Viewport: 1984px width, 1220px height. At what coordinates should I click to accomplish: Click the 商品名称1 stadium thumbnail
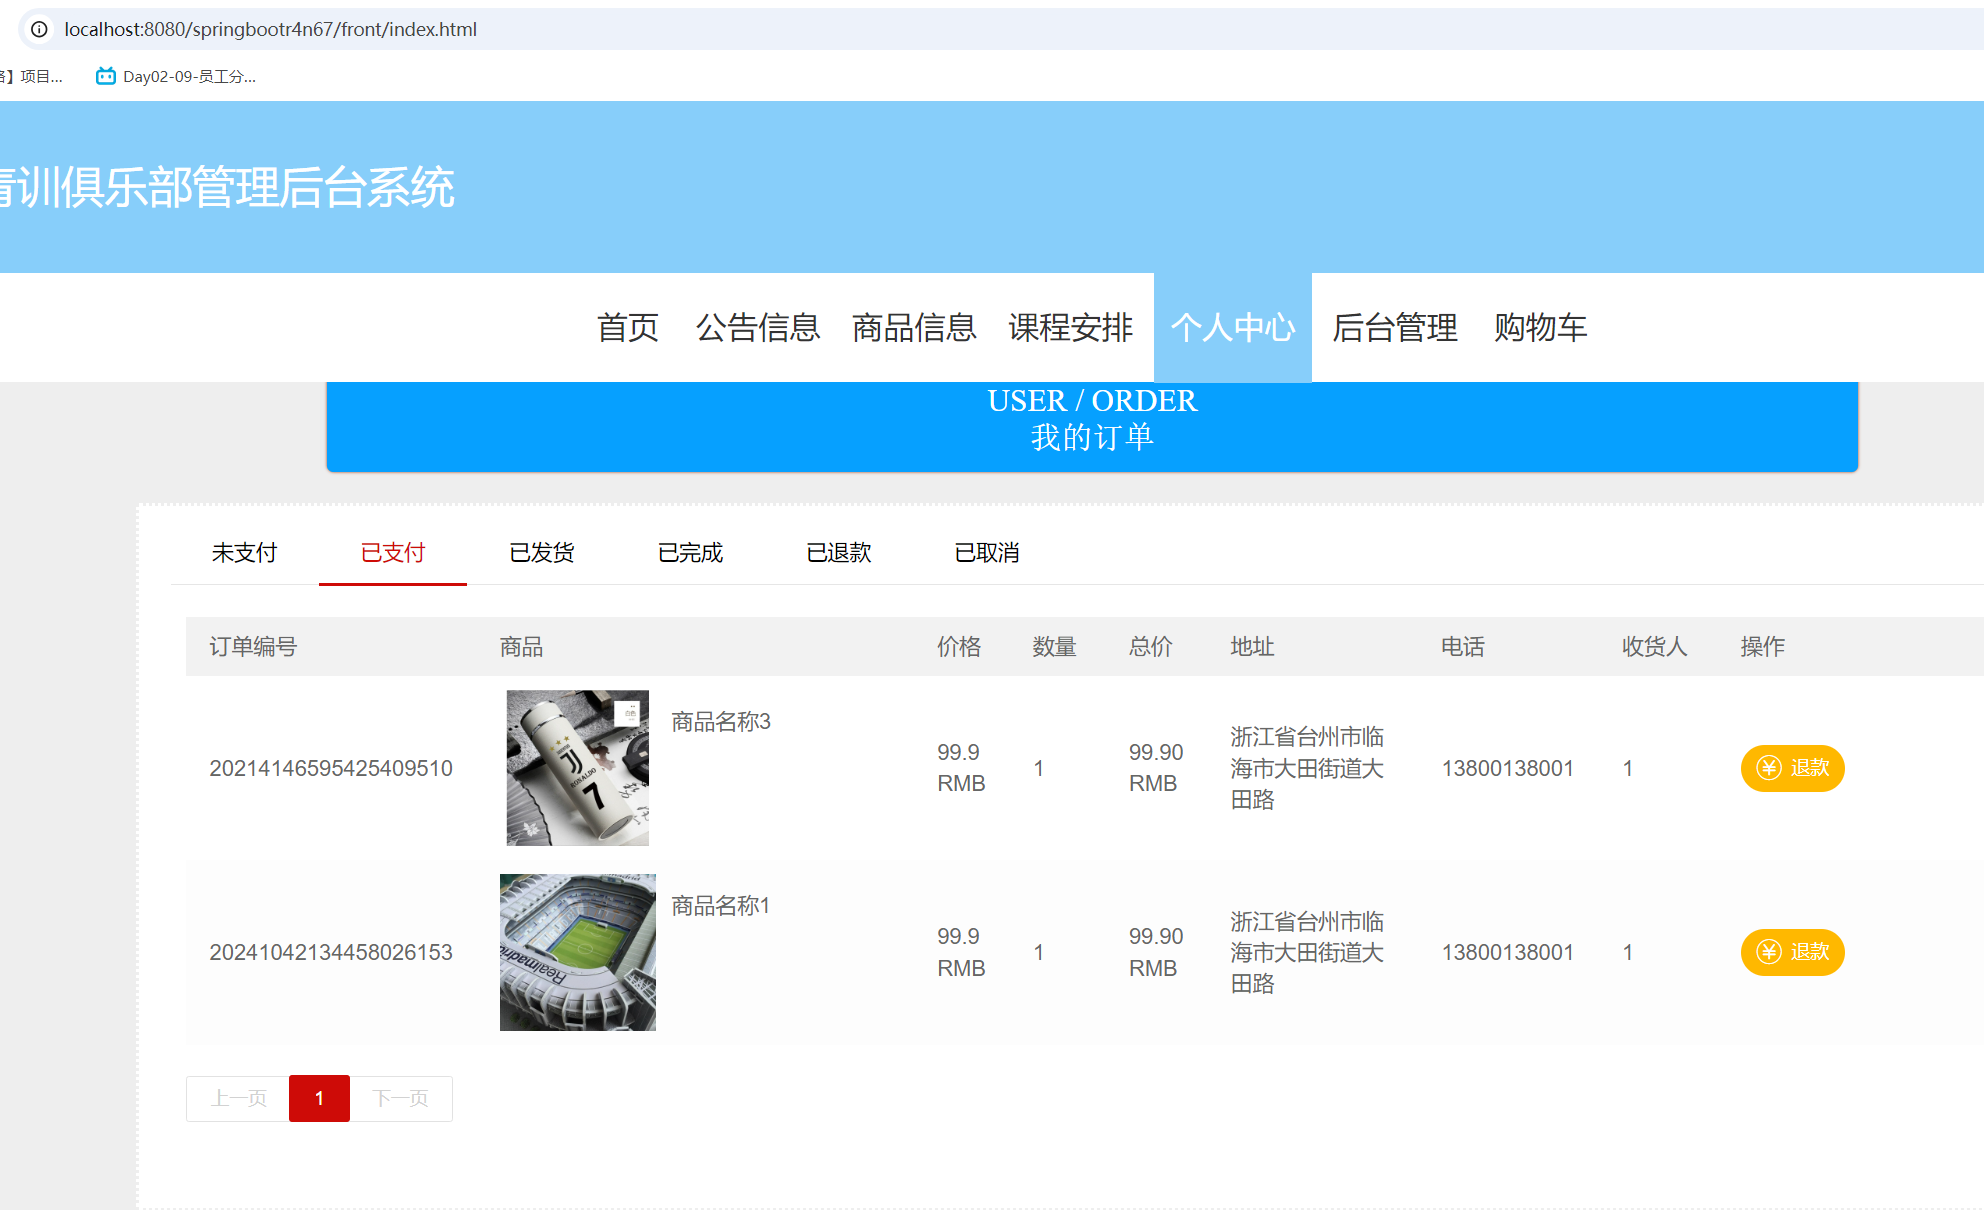[x=578, y=952]
